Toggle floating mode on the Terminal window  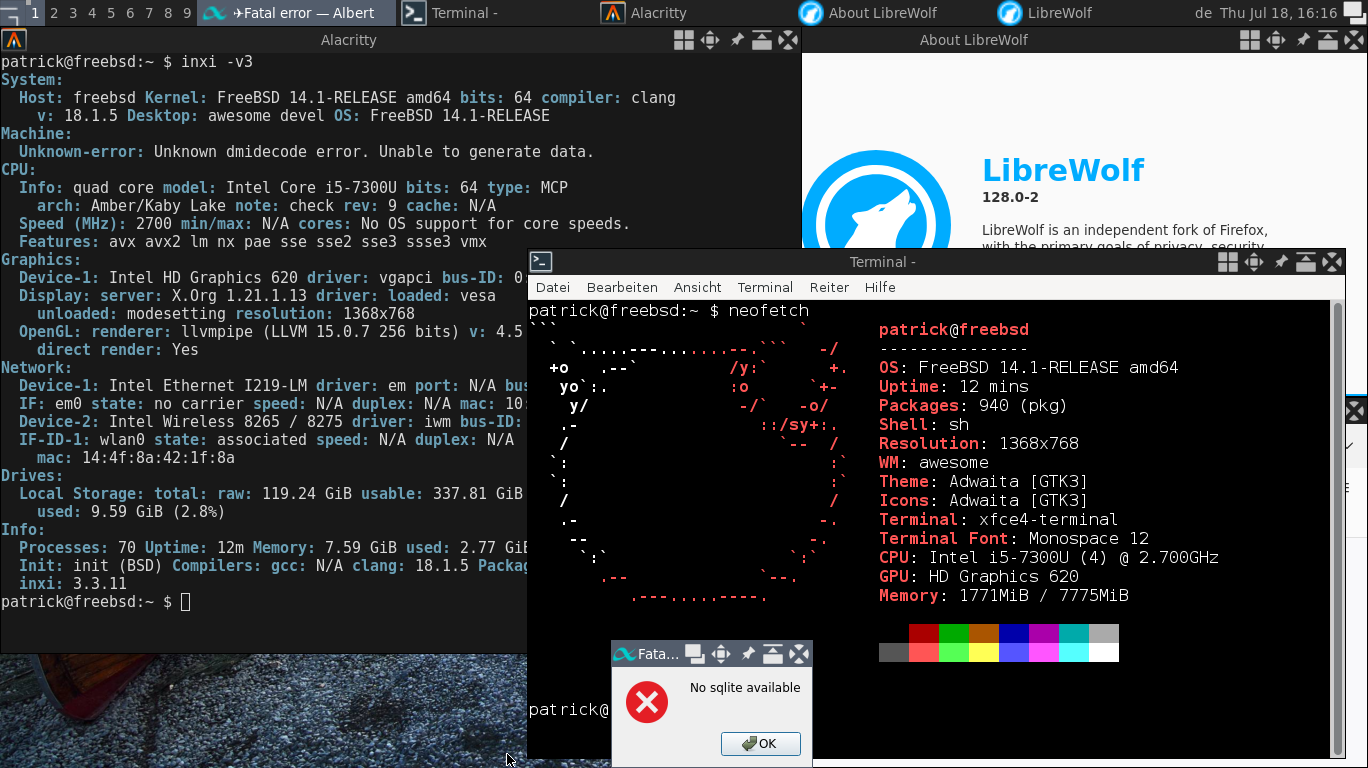coord(1228,262)
